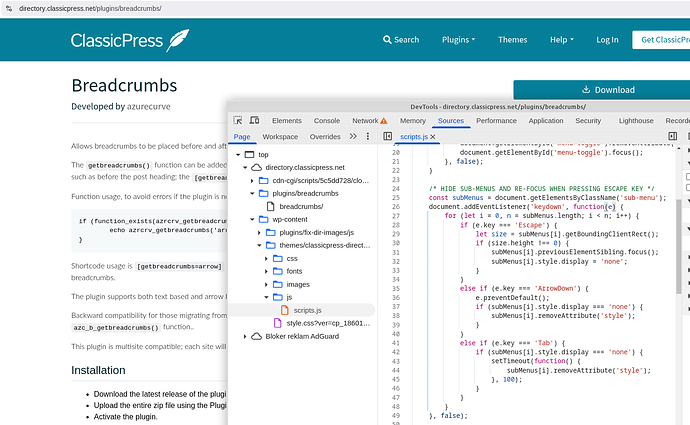
Task: Show more navigator tabs chevron
Action: (353, 136)
